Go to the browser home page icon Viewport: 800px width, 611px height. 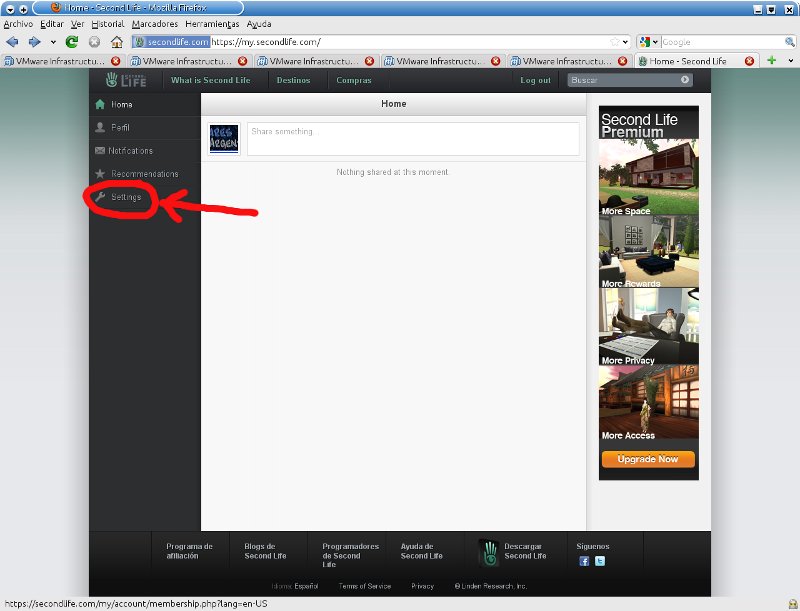[117, 42]
